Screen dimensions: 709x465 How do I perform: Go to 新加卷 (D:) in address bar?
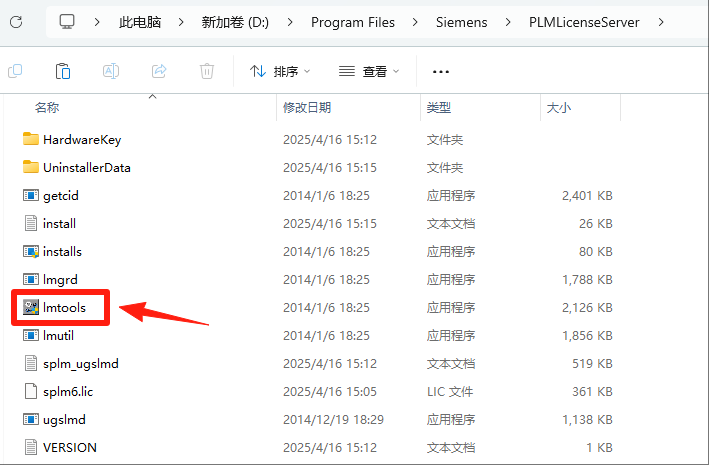(x=235, y=22)
